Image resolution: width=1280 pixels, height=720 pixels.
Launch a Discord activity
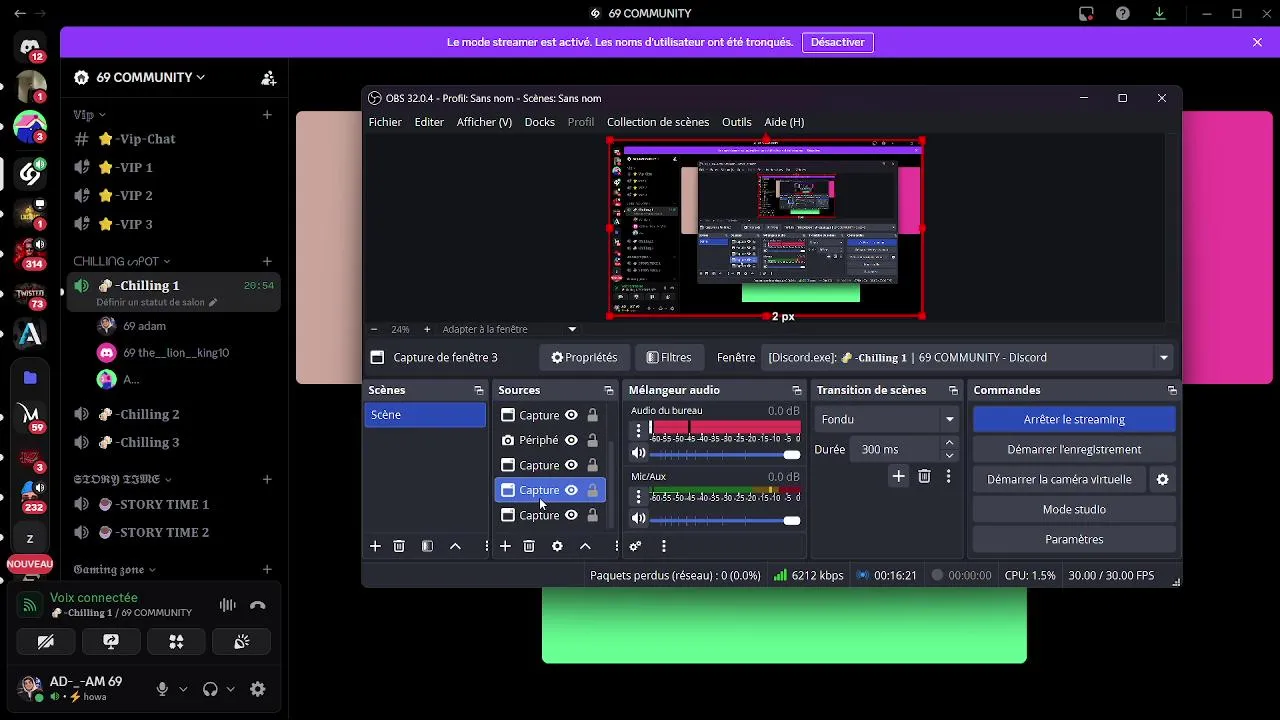pyautogui.click(x=176, y=642)
